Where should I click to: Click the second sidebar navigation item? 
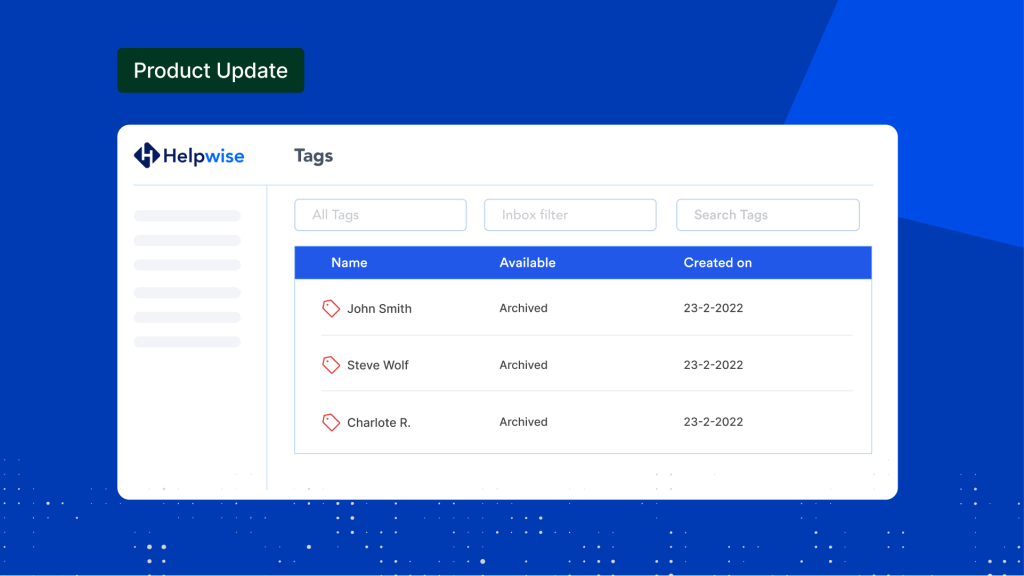(186, 240)
